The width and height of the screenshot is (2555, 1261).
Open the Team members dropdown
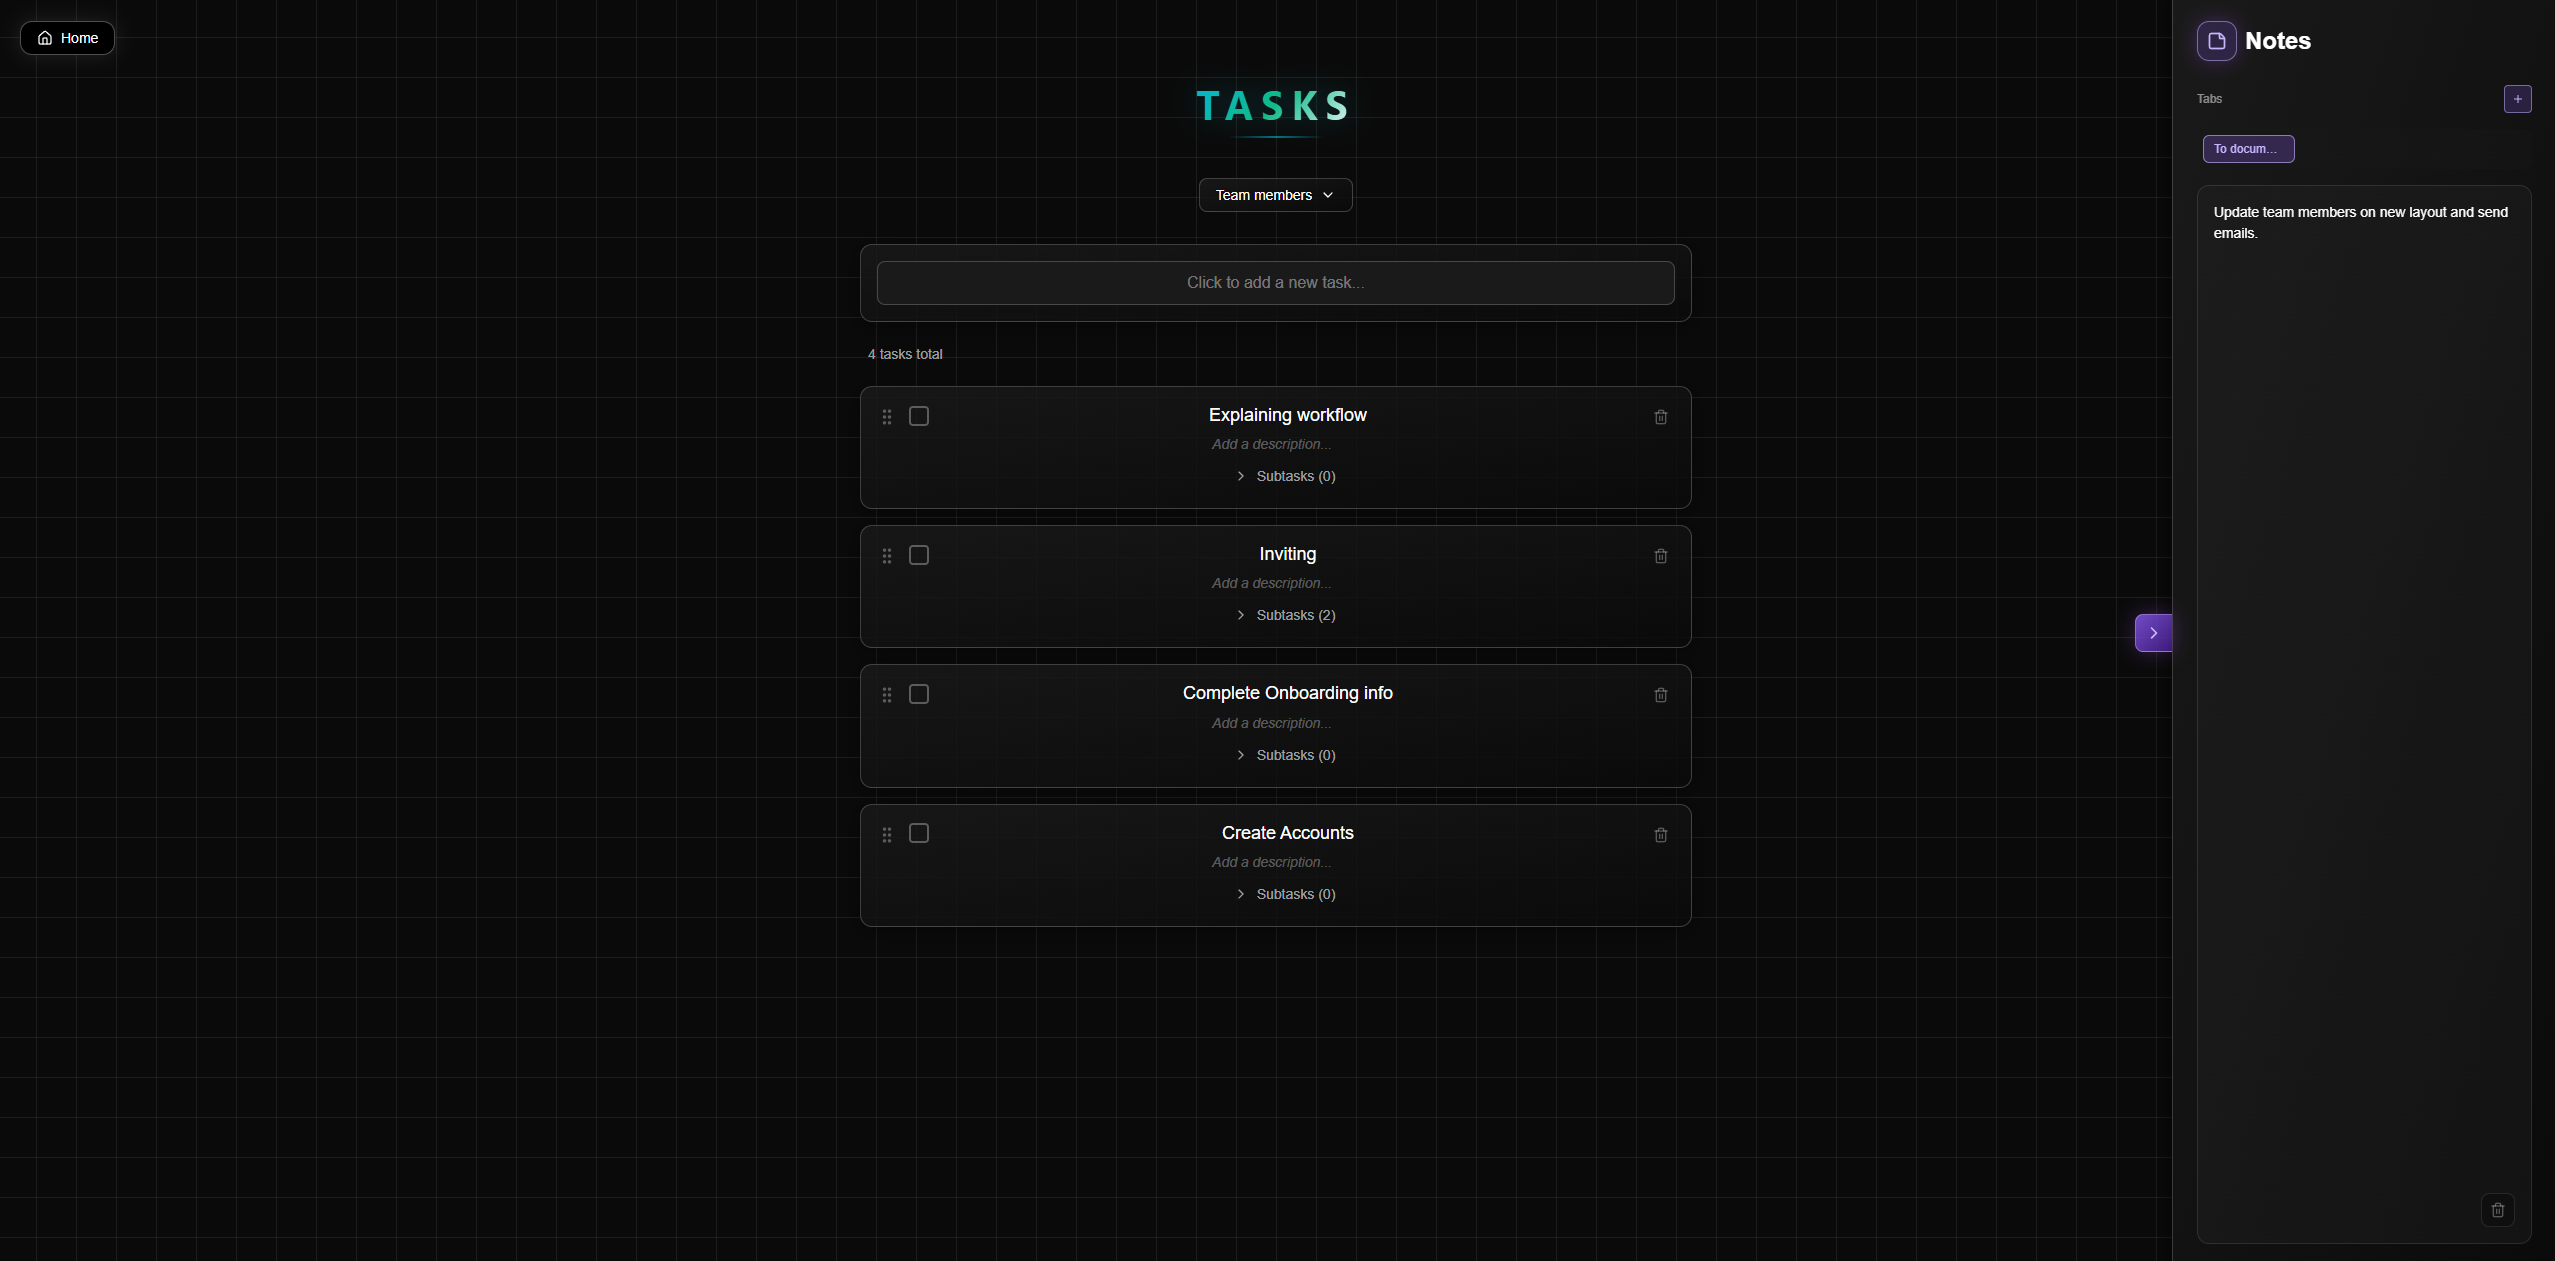pyautogui.click(x=1273, y=195)
